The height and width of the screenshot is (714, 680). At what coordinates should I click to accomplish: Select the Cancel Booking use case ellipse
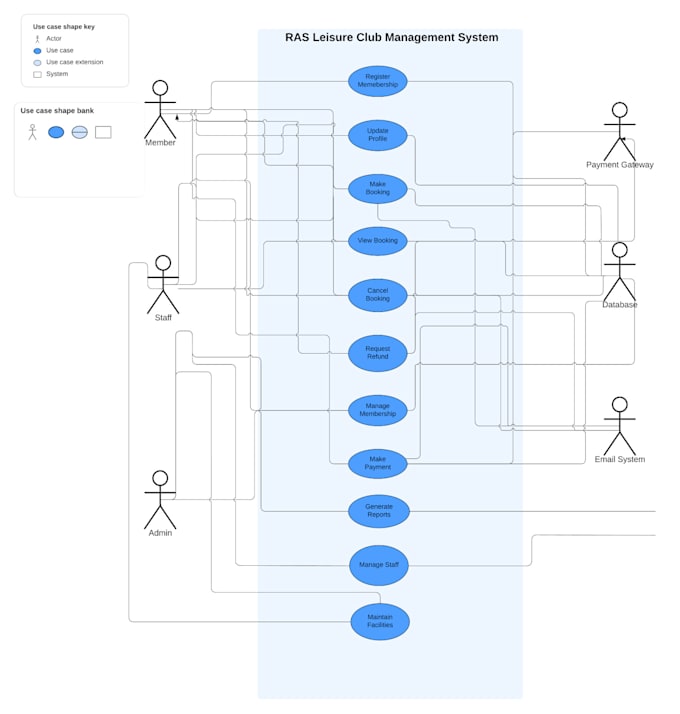pos(378,295)
